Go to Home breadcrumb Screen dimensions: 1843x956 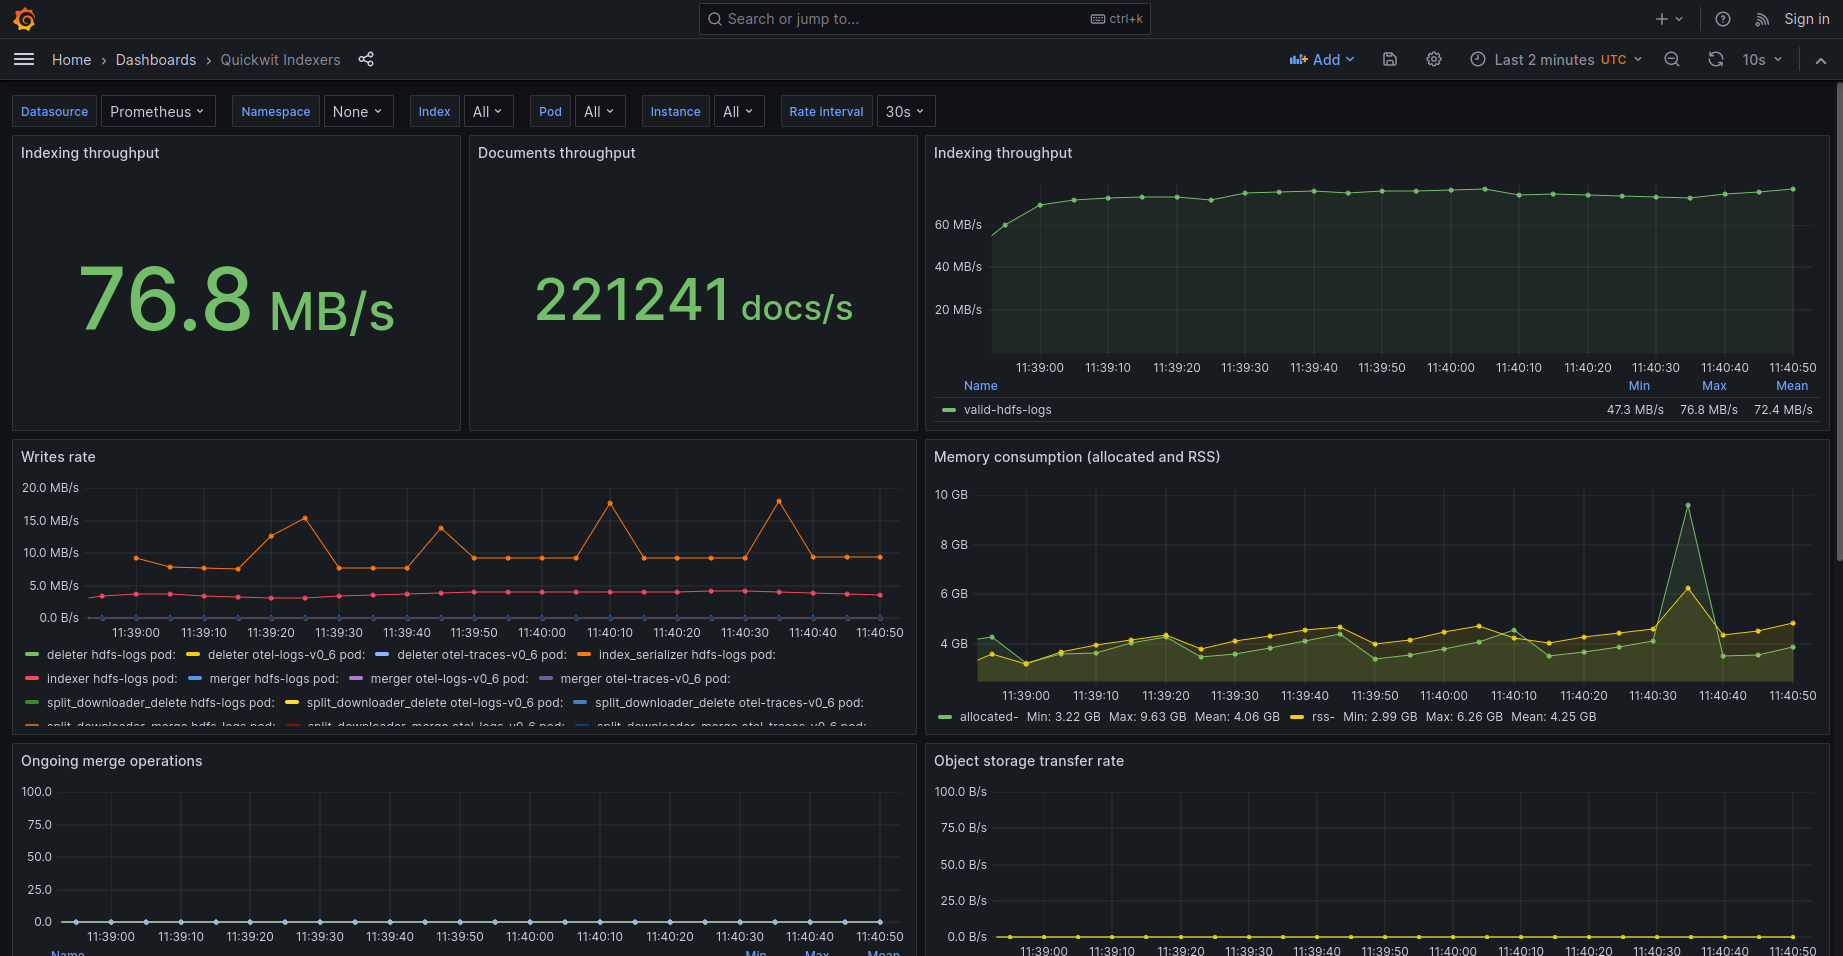point(71,60)
